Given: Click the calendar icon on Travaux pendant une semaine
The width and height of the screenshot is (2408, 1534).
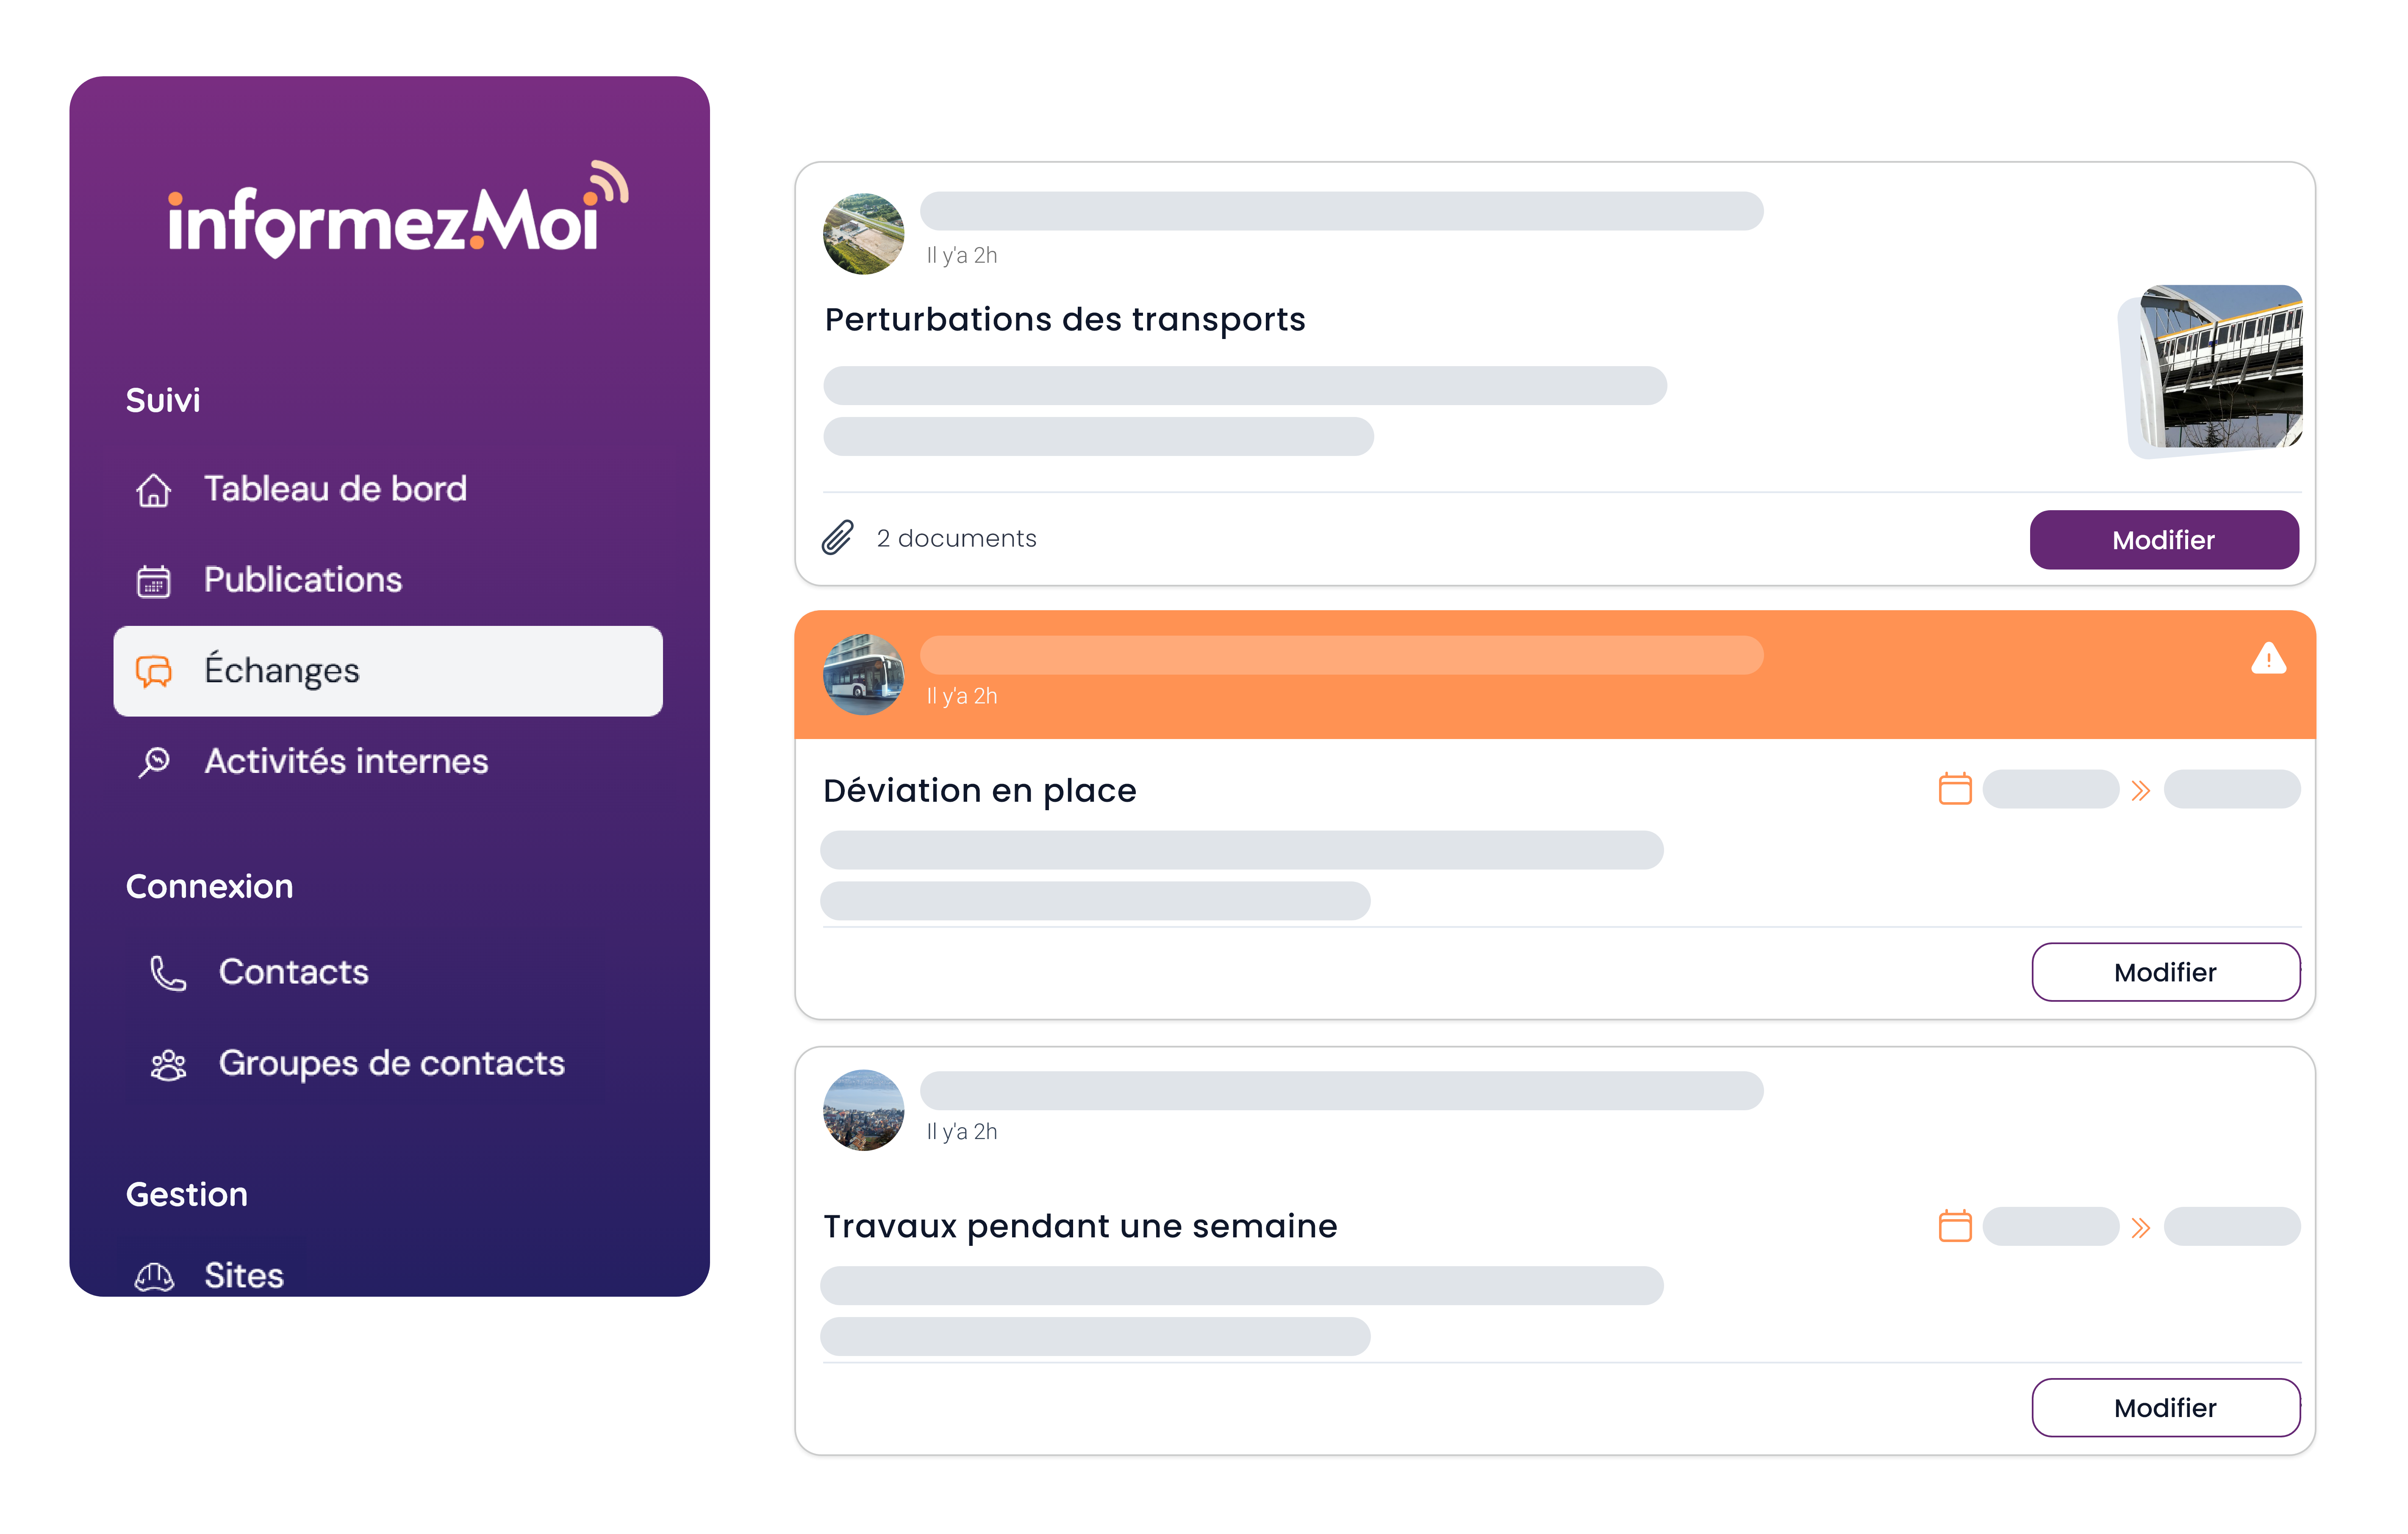Looking at the screenshot, I should 1954,1226.
